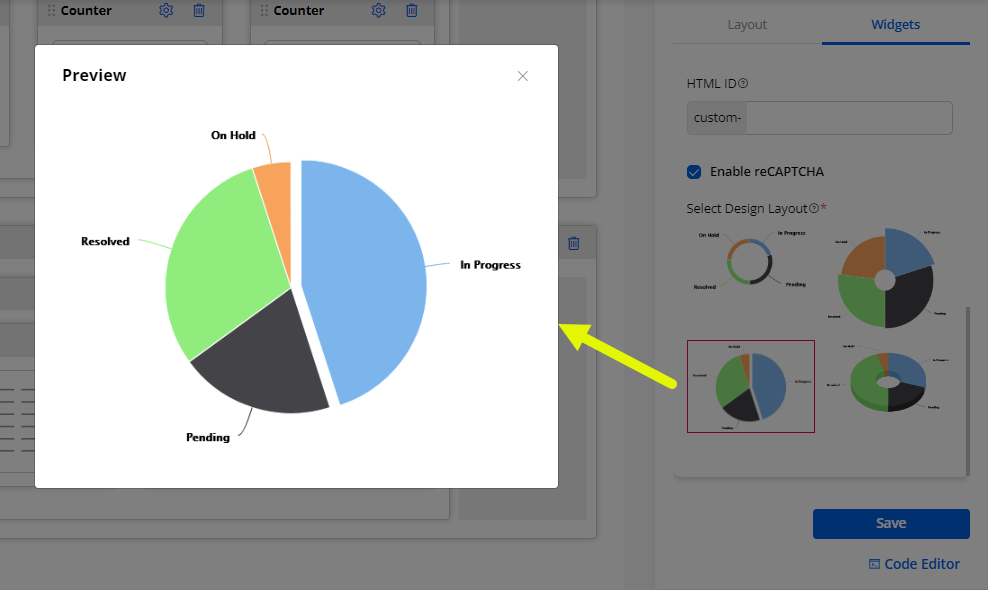Delete the first Counter widget

point(199,11)
